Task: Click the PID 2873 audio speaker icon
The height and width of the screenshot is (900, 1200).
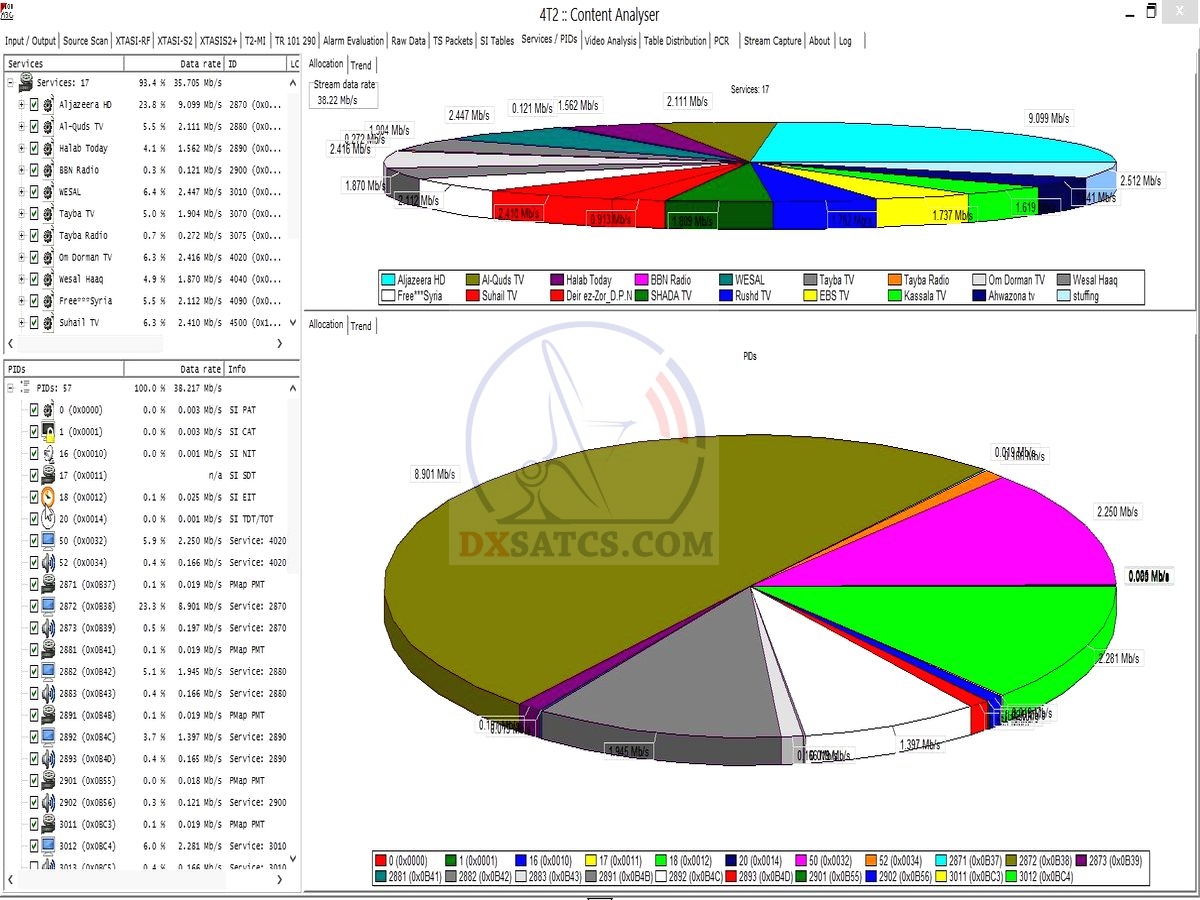Action: click(x=49, y=628)
